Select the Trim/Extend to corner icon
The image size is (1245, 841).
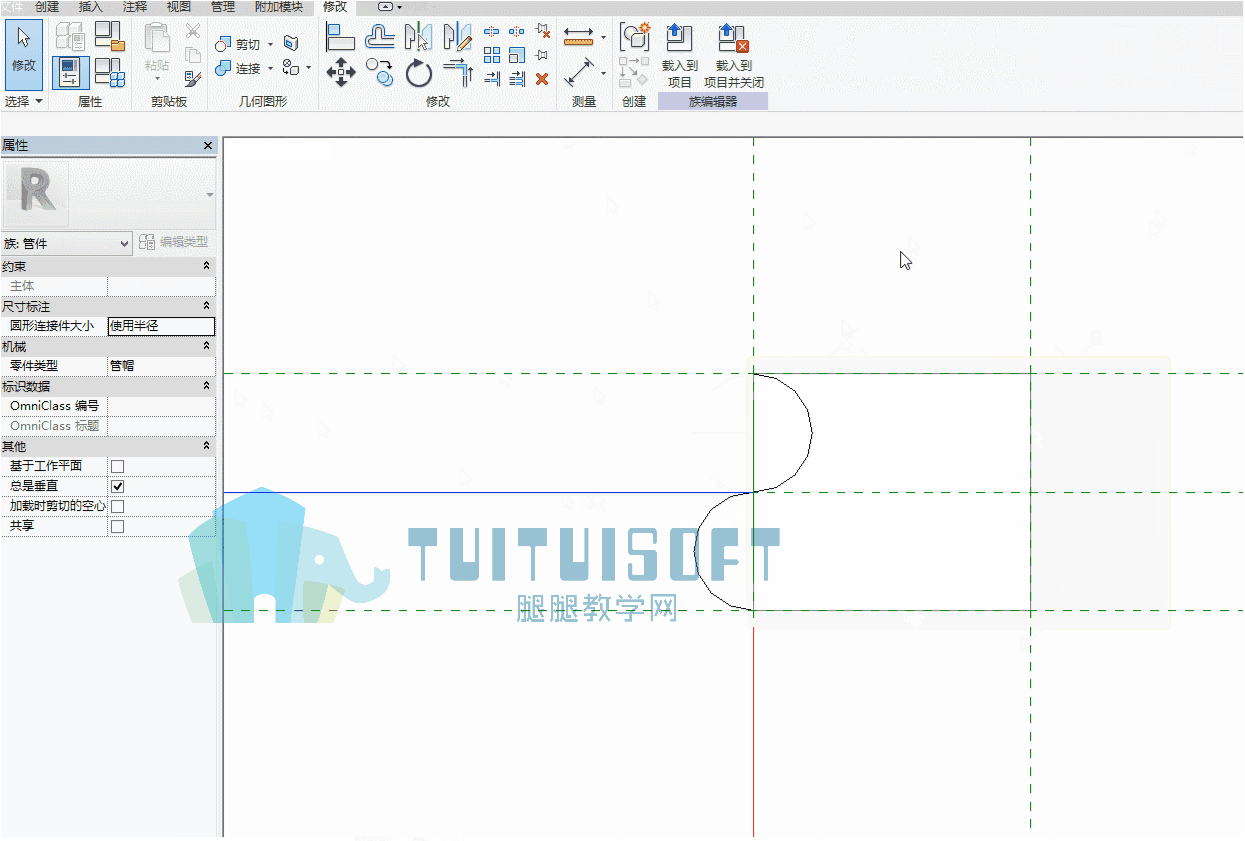(x=457, y=72)
